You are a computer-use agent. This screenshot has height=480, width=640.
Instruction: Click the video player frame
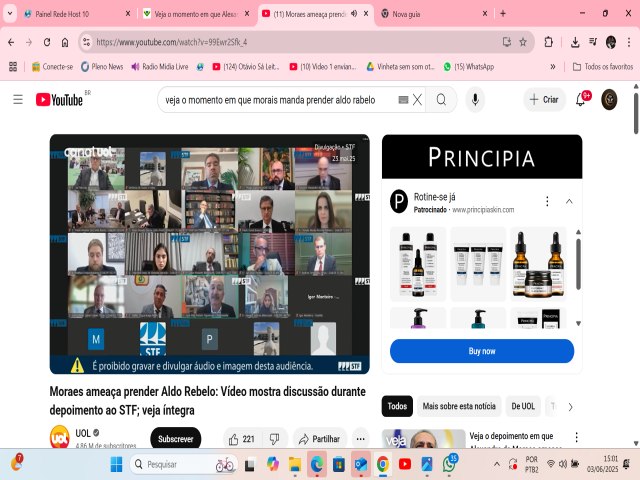coord(209,254)
